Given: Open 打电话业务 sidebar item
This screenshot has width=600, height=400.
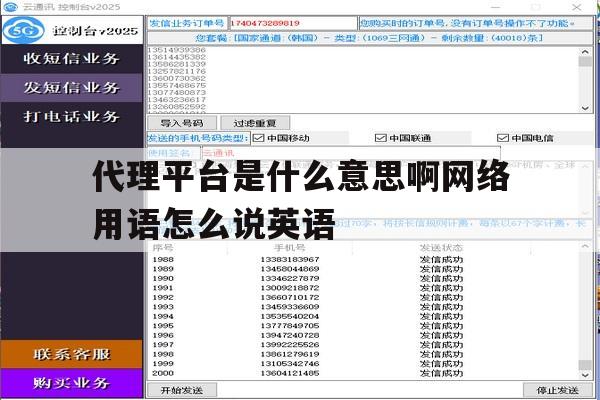Looking at the screenshot, I should point(71,116).
